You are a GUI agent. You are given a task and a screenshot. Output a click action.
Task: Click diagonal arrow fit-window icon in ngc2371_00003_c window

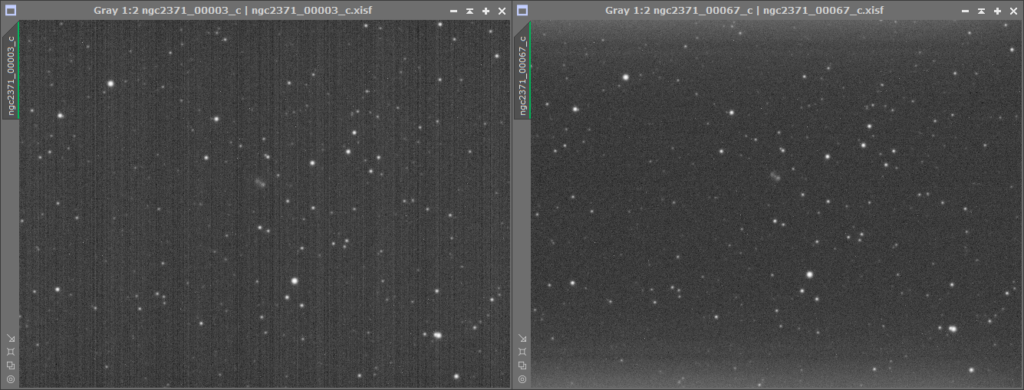10,338
